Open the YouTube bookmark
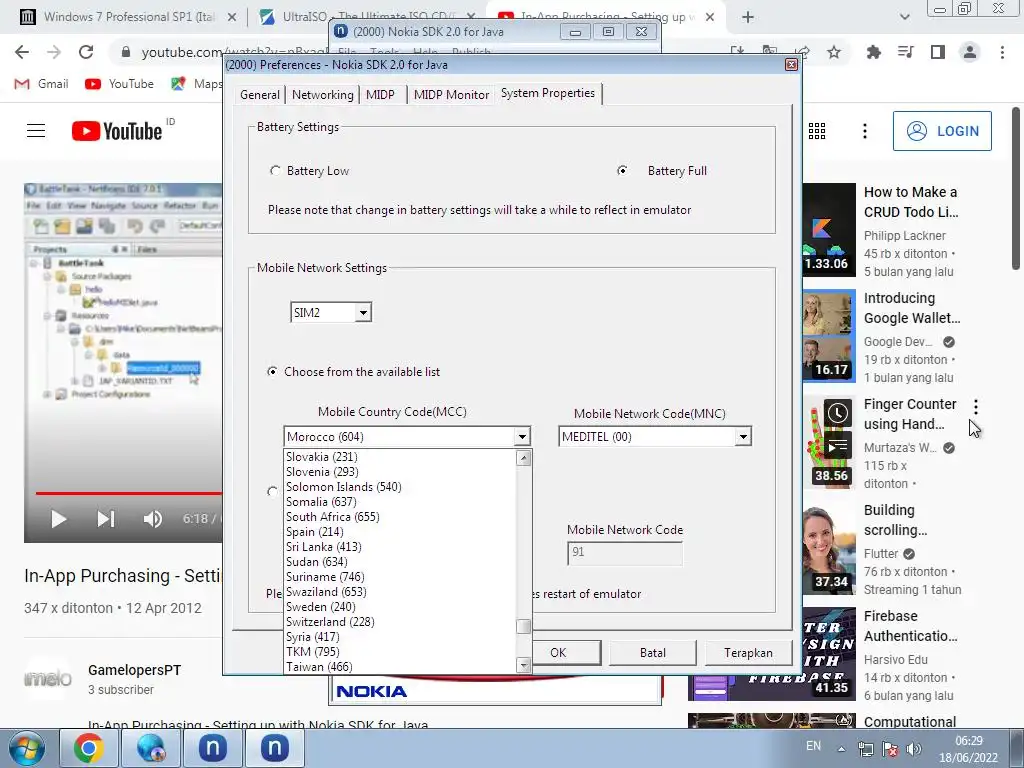1024x768 pixels. click(x=120, y=84)
